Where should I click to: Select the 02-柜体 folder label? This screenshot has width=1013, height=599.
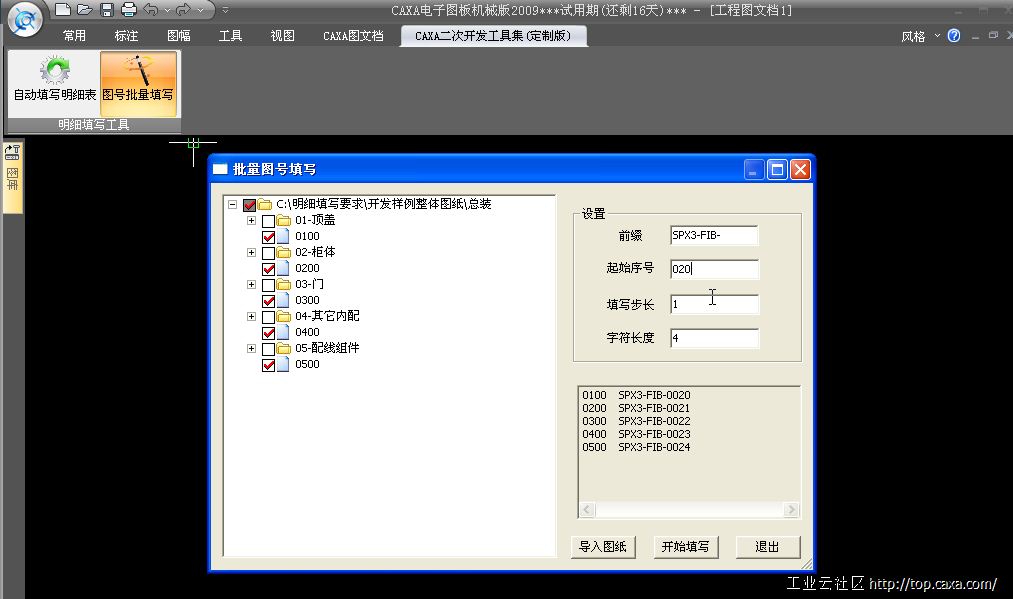(315, 252)
